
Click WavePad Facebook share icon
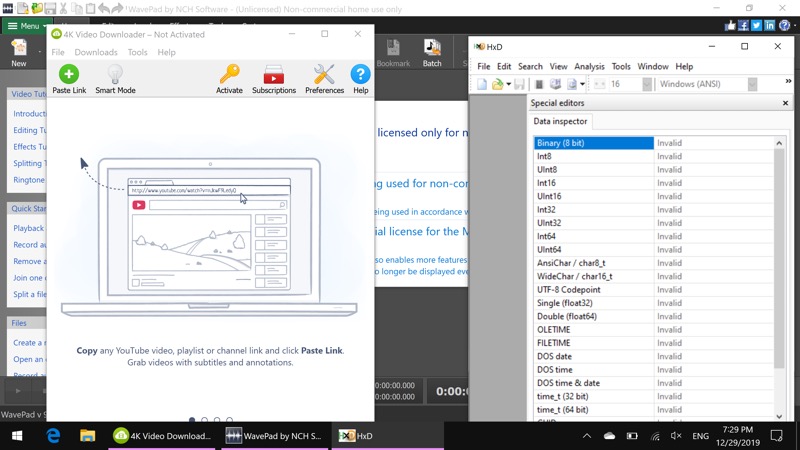pos(743,25)
